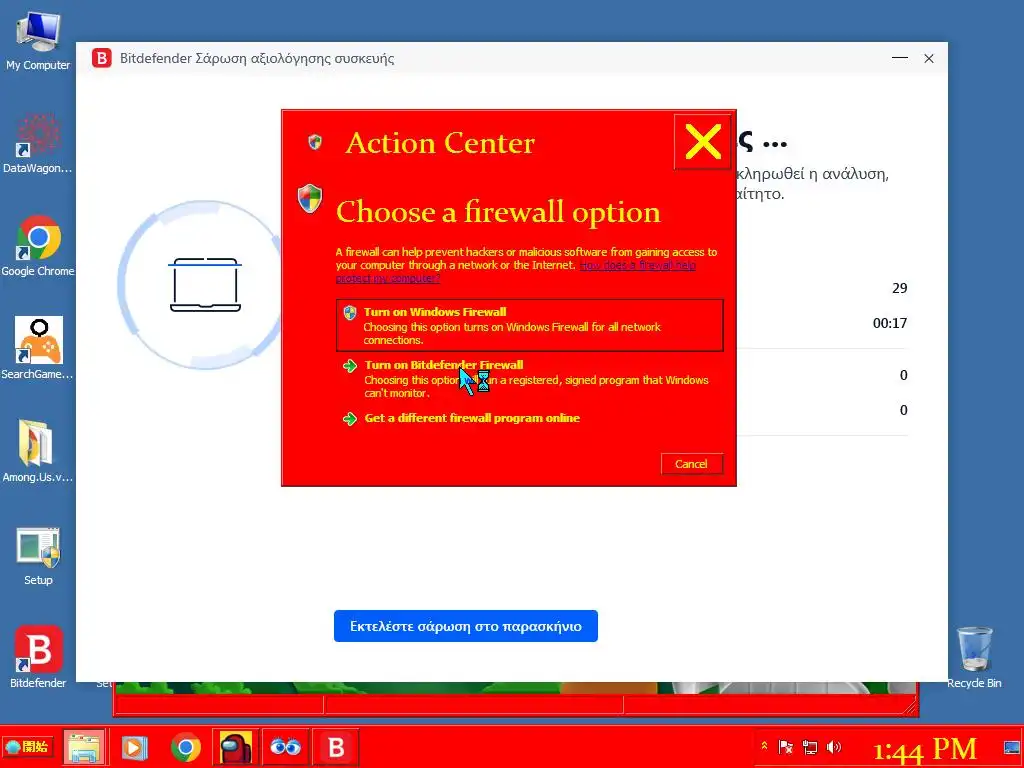Click the large shield icon beside Choose a firewall
Screen dimensions: 1024x768
click(310, 198)
